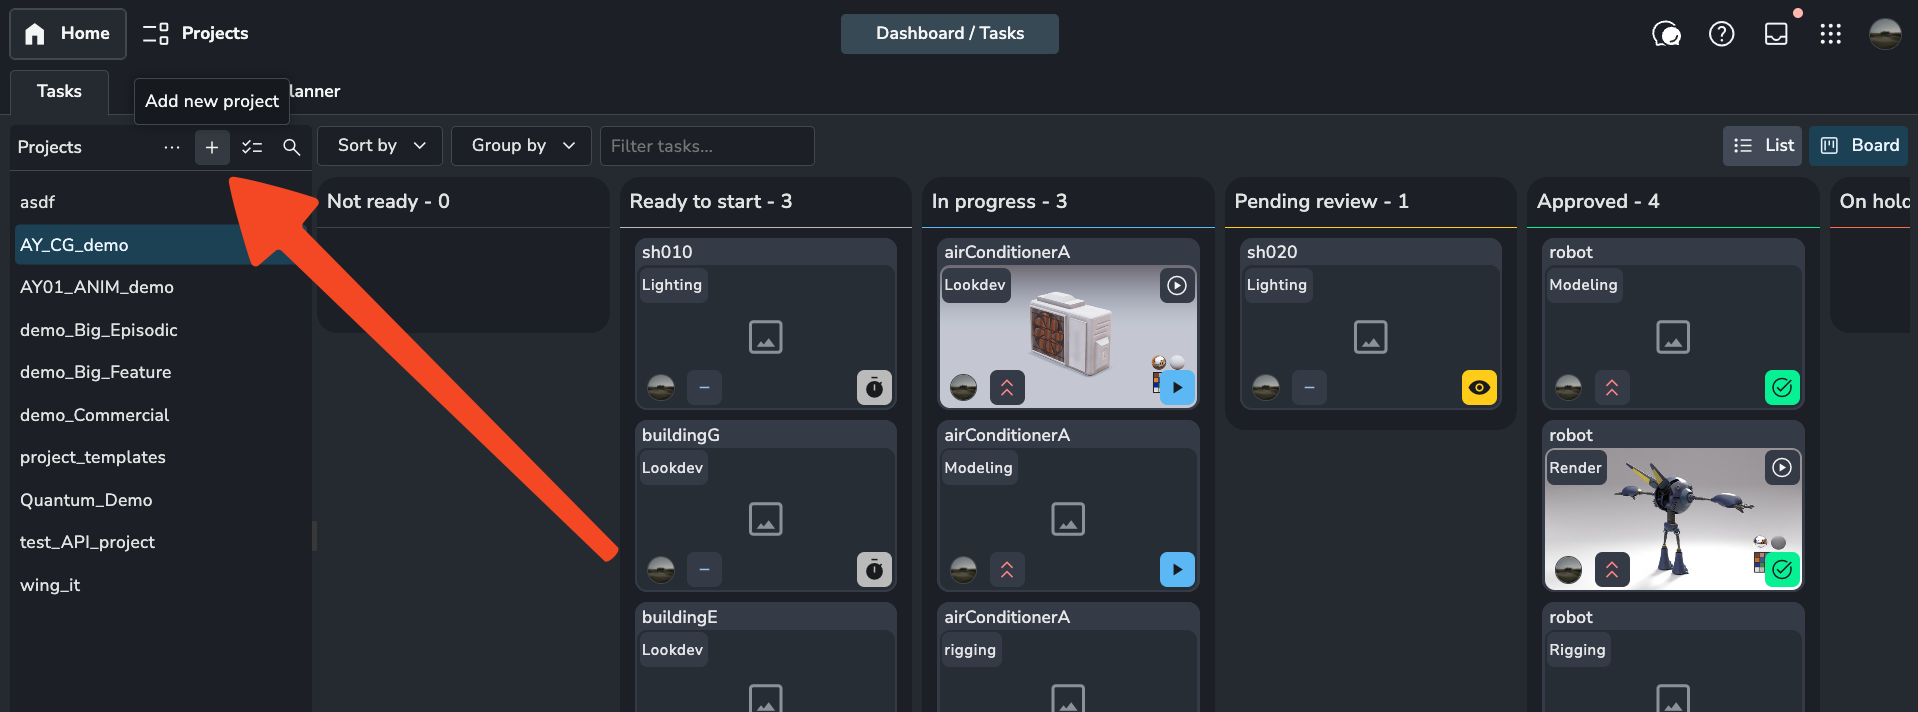Select the demo_Big_Episodic project

[160, 330]
